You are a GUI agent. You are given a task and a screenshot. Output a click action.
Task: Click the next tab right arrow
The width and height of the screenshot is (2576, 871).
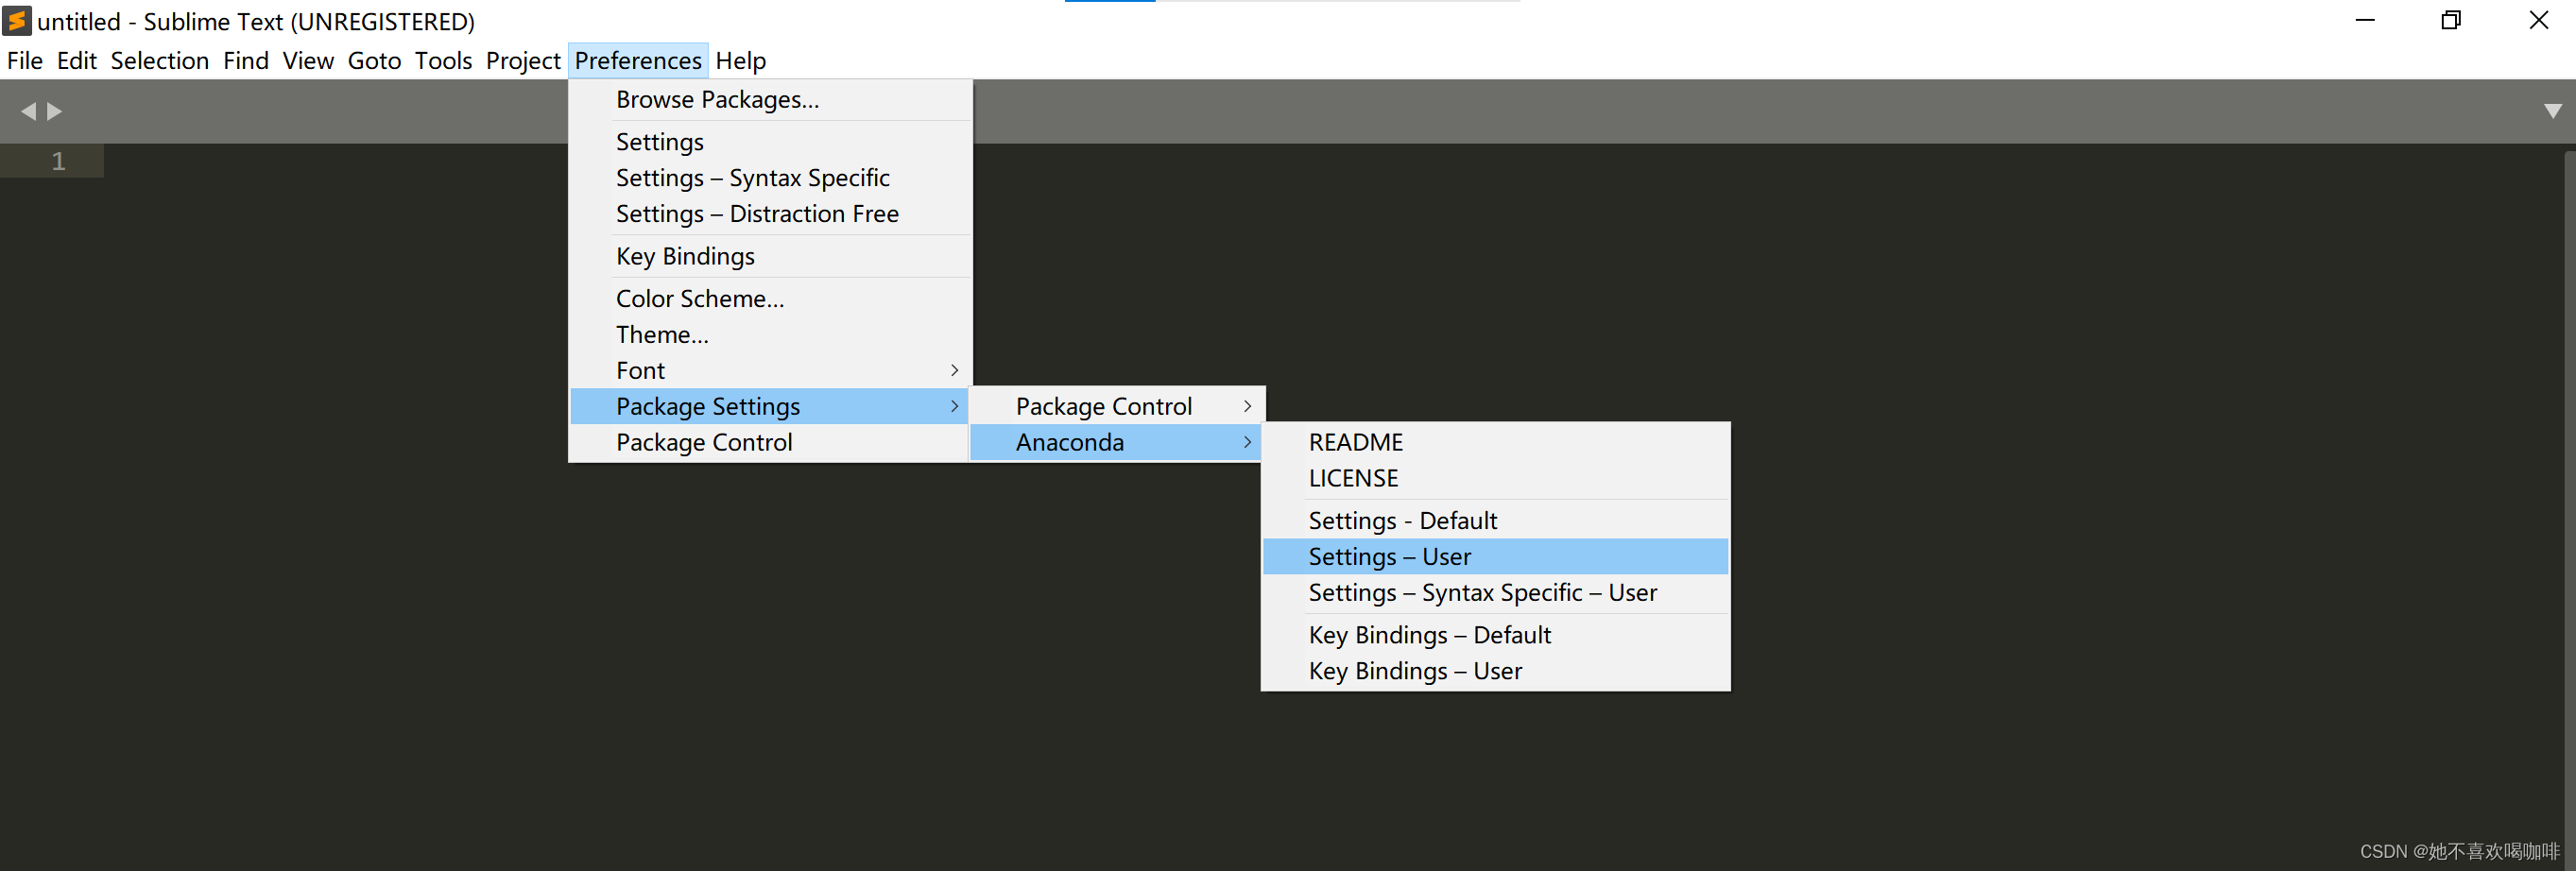point(55,111)
